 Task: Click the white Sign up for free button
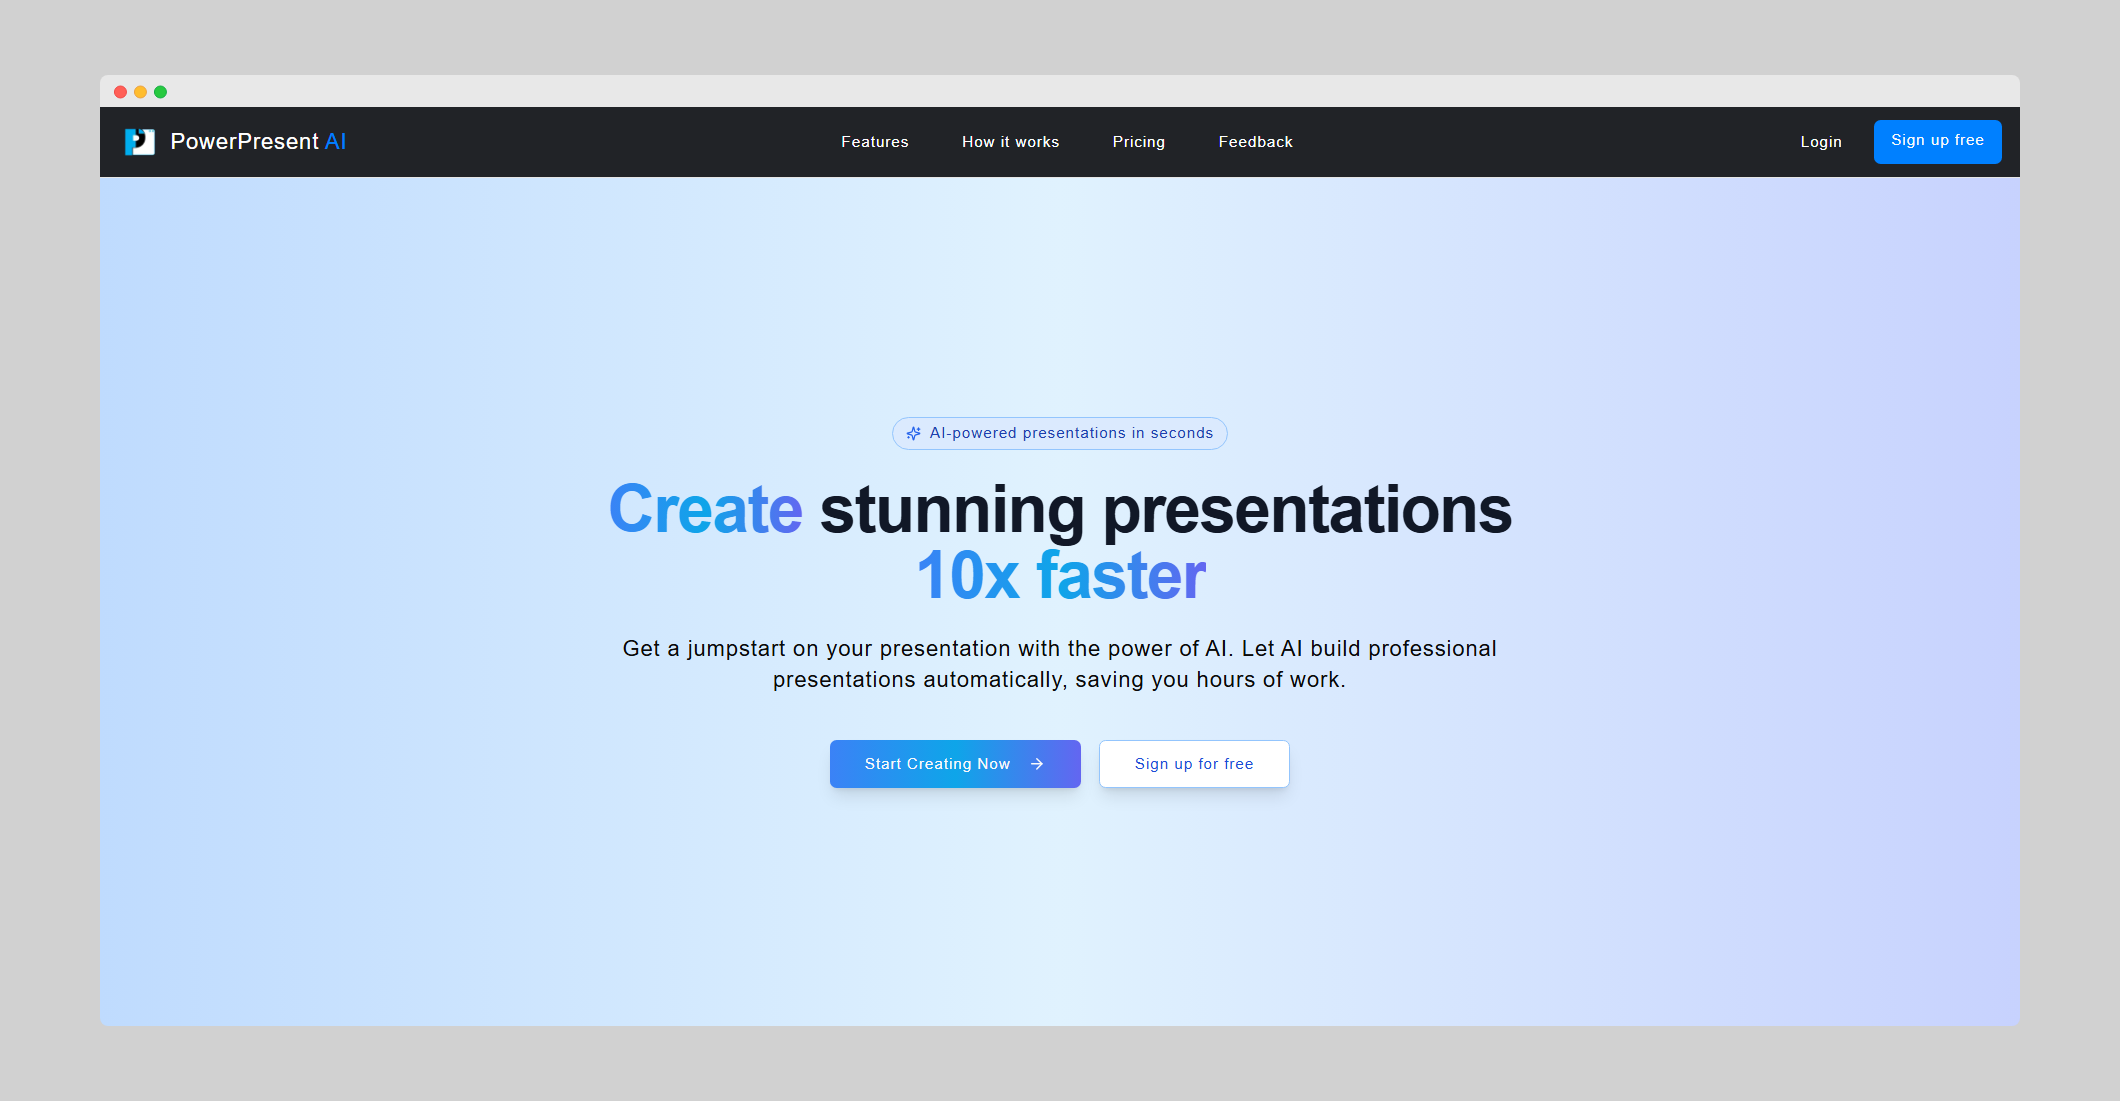pyautogui.click(x=1194, y=763)
